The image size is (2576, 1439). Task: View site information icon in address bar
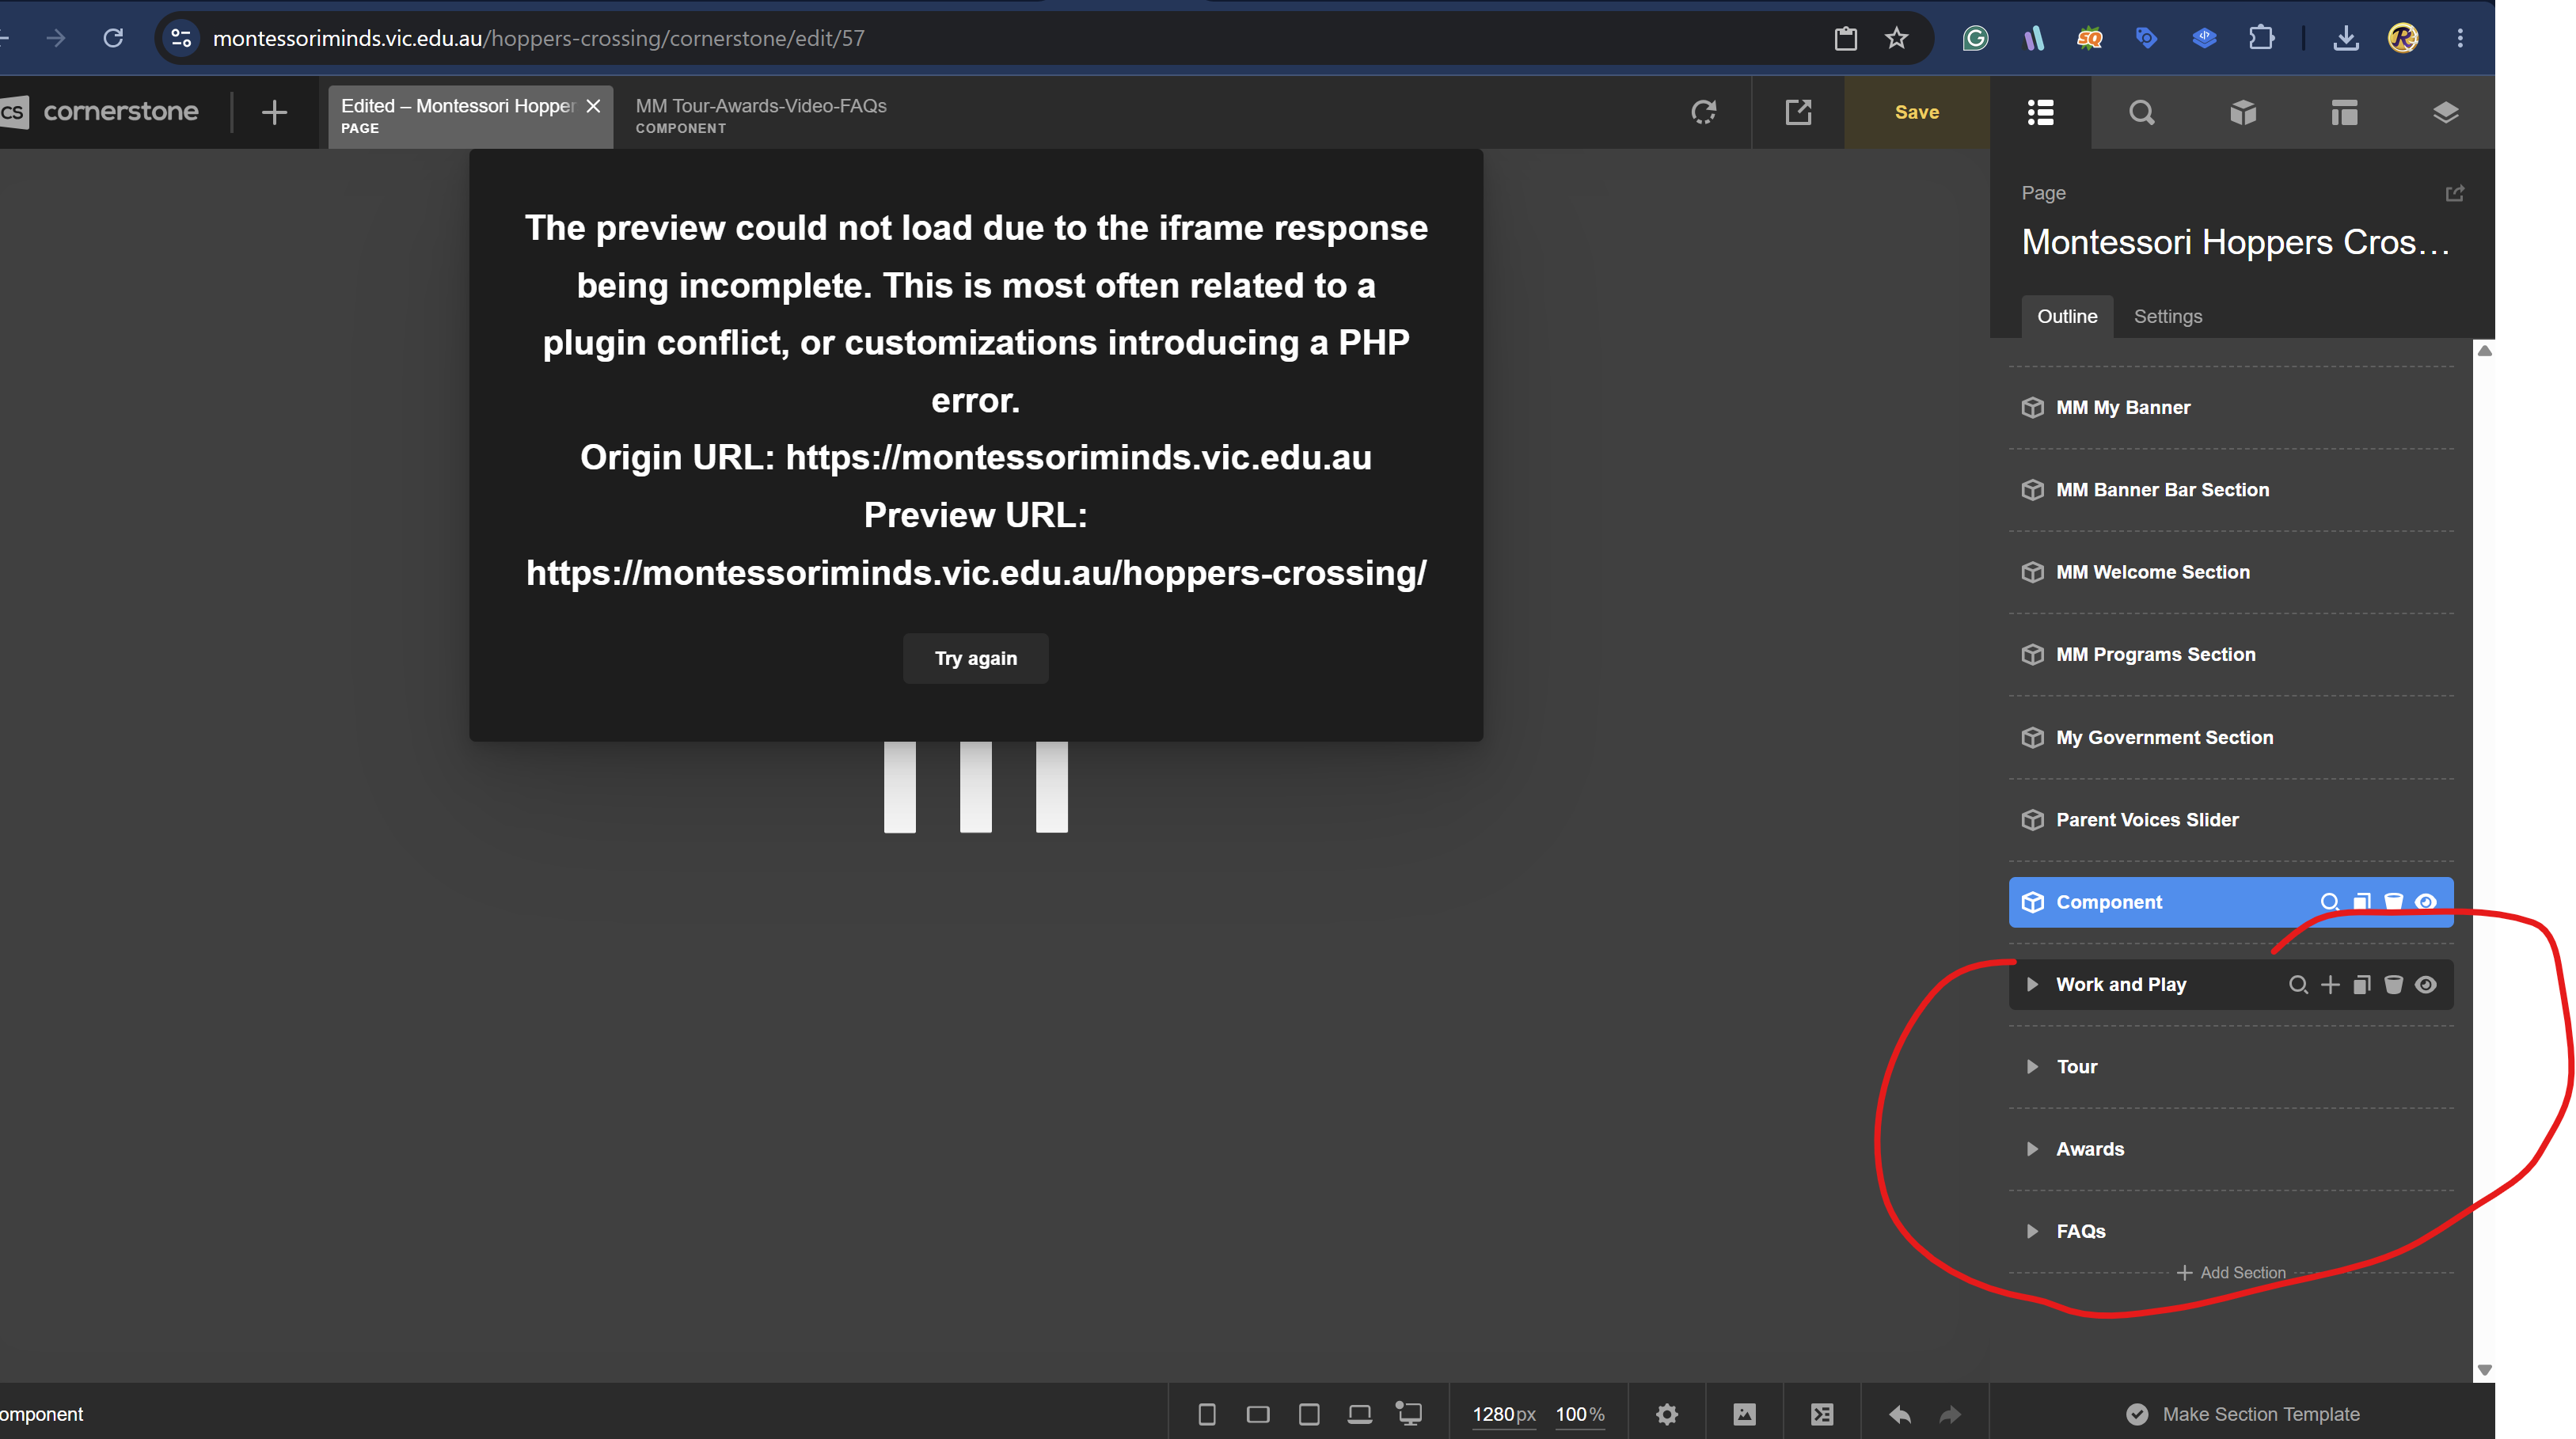click(x=181, y=38)
